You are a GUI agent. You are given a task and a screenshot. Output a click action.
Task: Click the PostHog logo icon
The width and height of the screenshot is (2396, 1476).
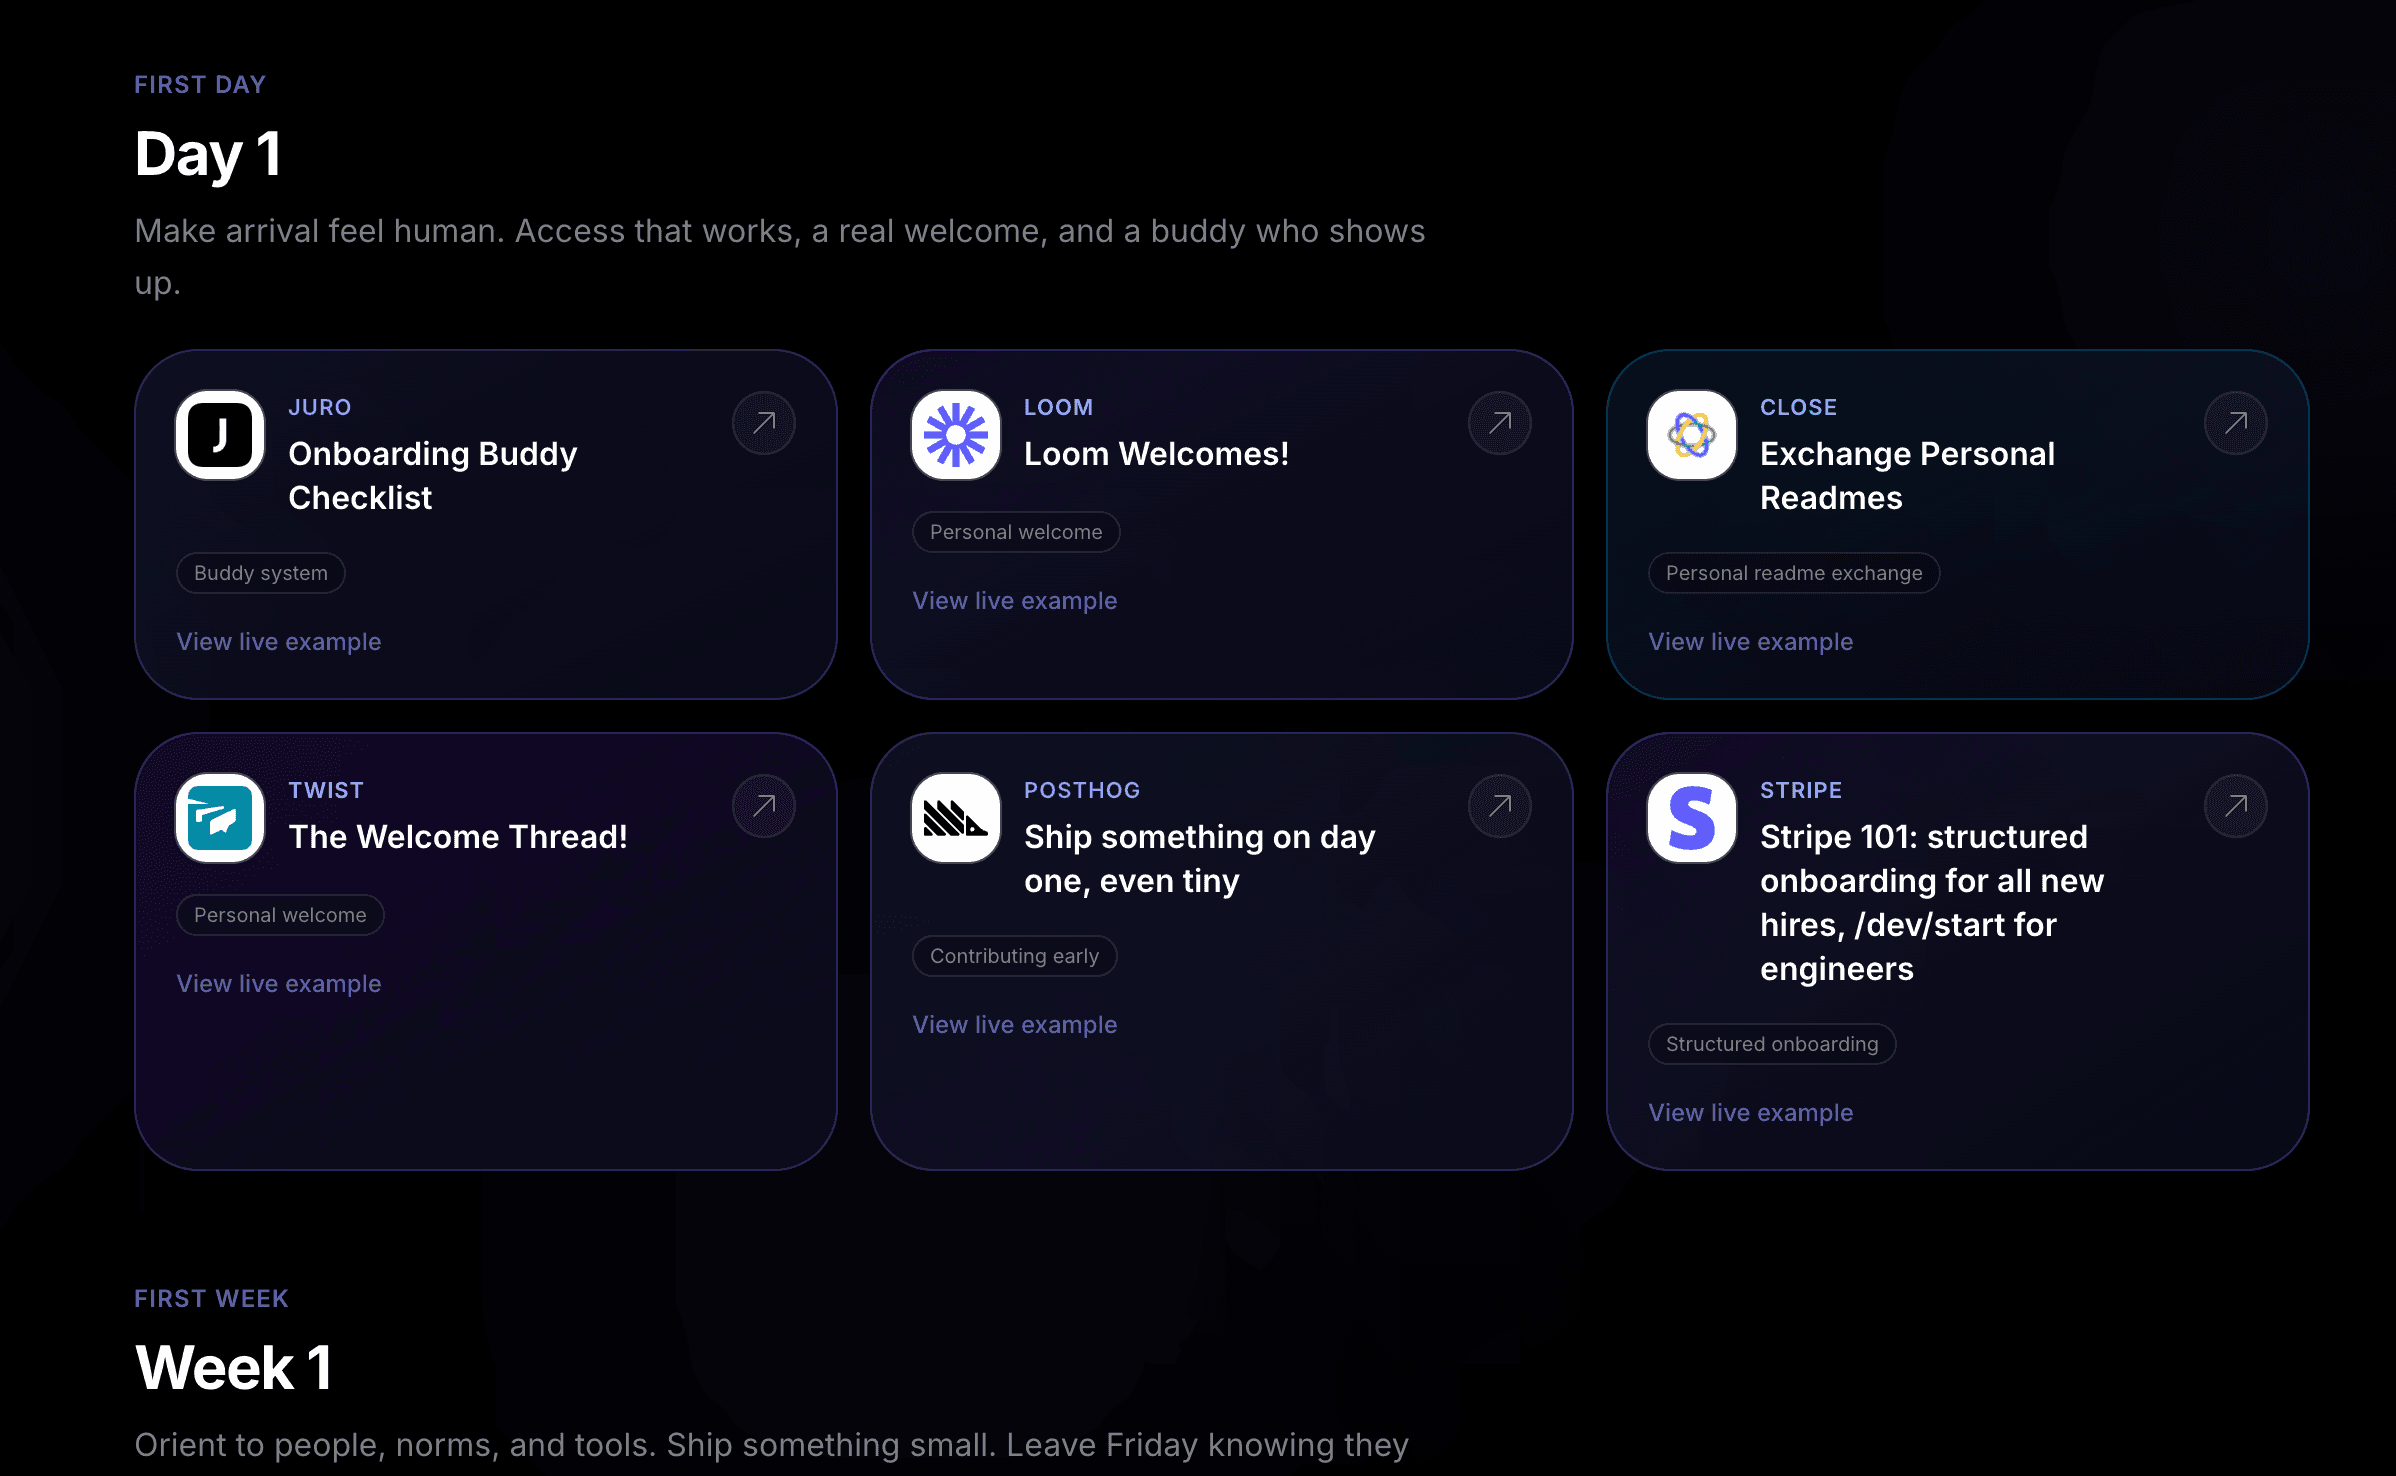click(956, 818)
